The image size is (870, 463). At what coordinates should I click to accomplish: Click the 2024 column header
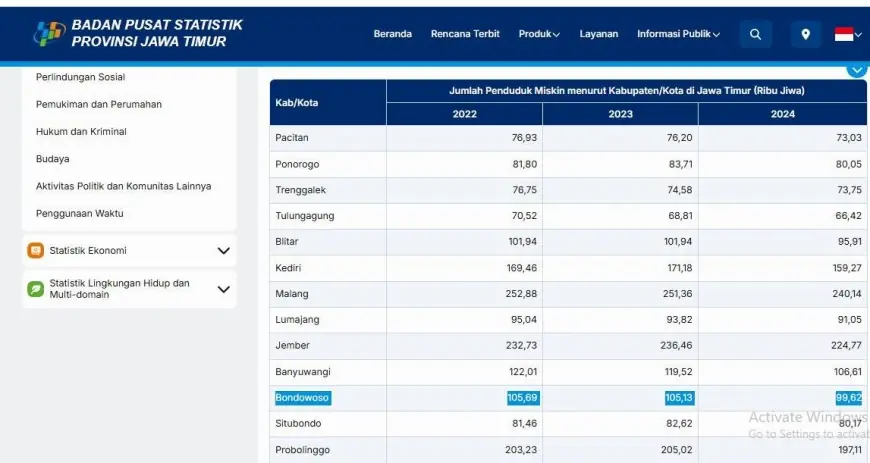coord(782,114)
